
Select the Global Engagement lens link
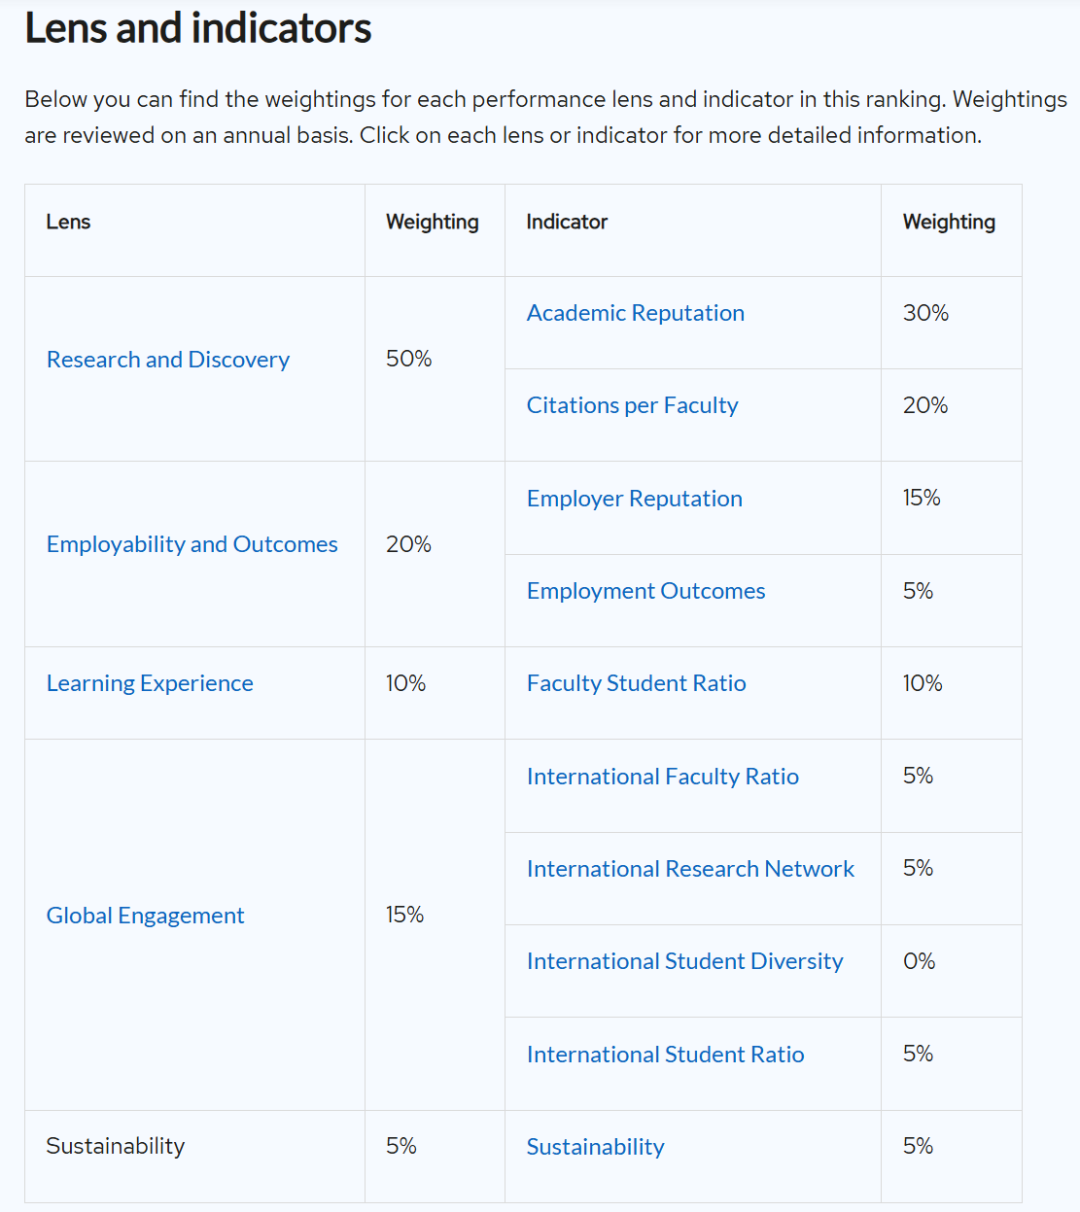coord(145,916)
